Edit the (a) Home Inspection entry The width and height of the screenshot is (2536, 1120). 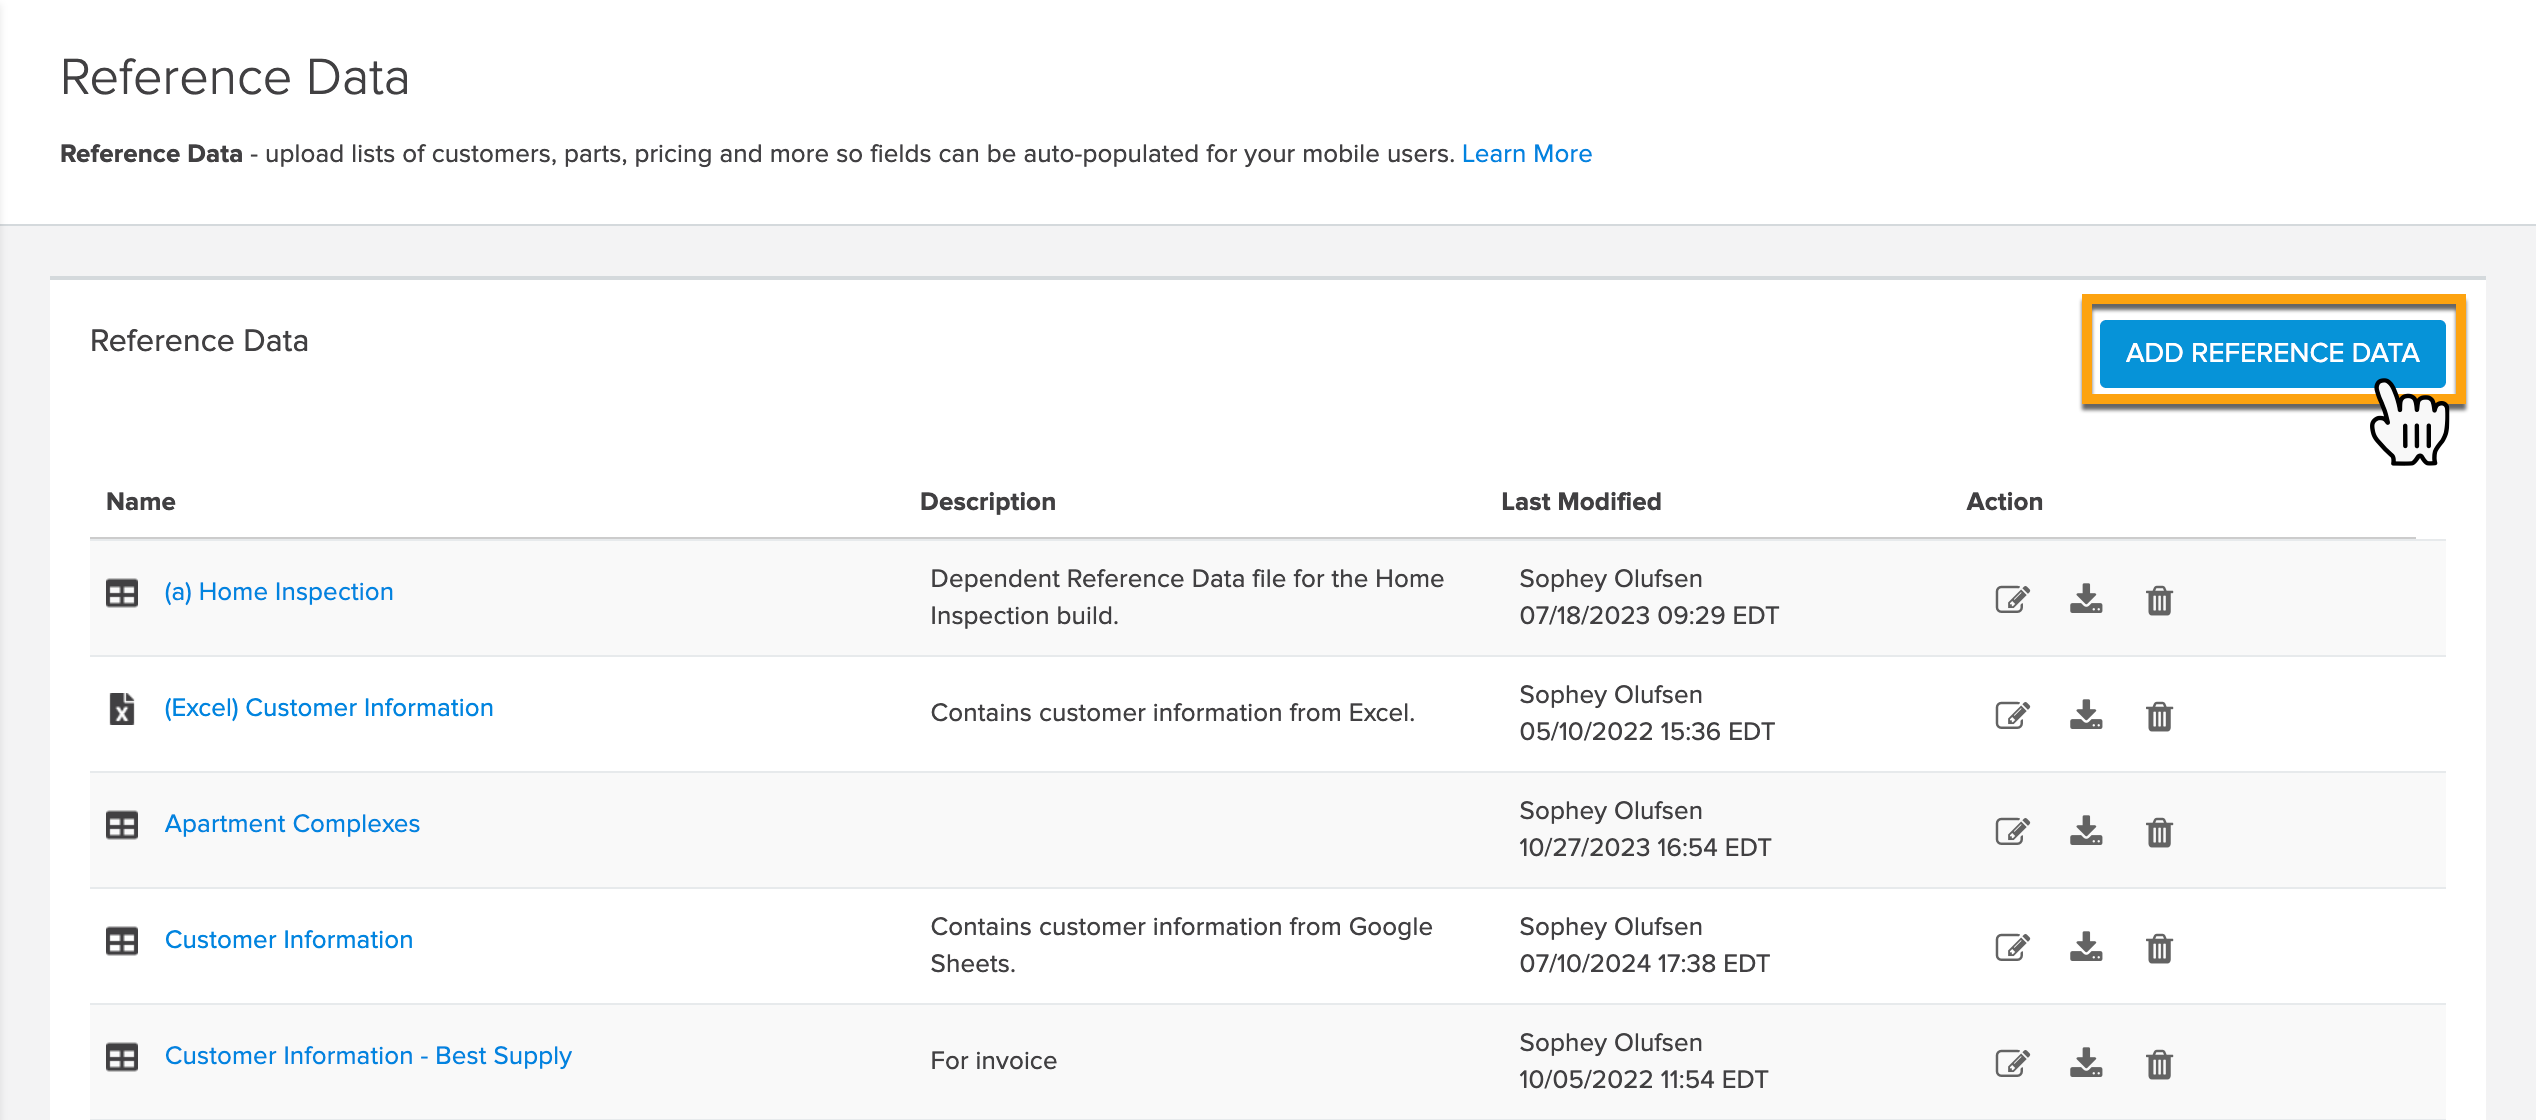point(2012,599)
